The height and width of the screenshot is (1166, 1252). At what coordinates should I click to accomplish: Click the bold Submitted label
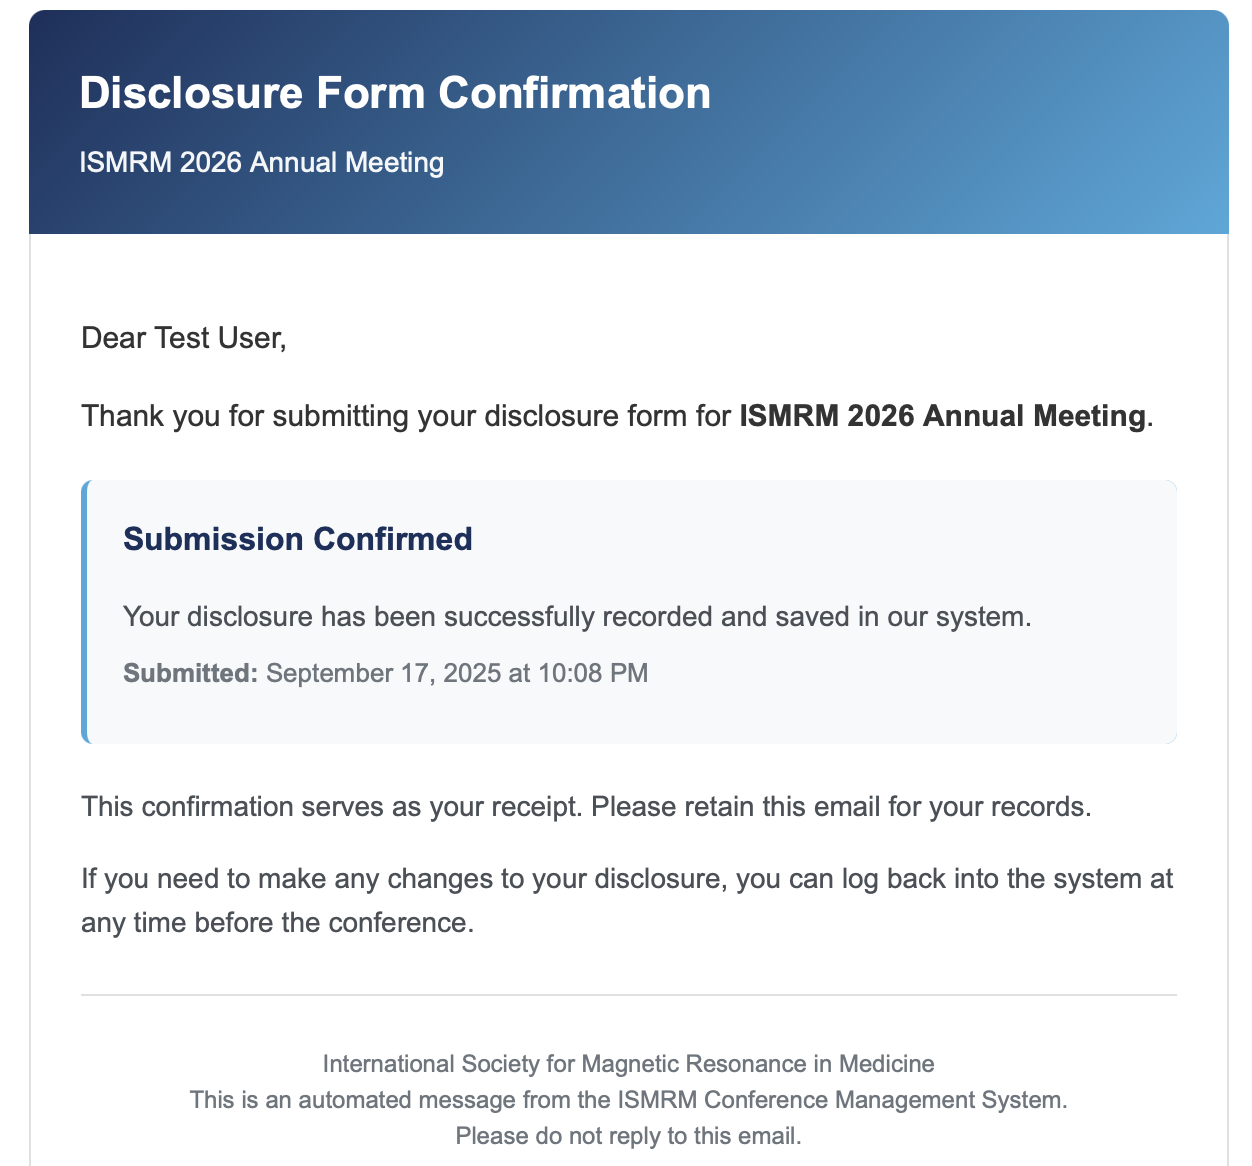[x=190, y=673]
